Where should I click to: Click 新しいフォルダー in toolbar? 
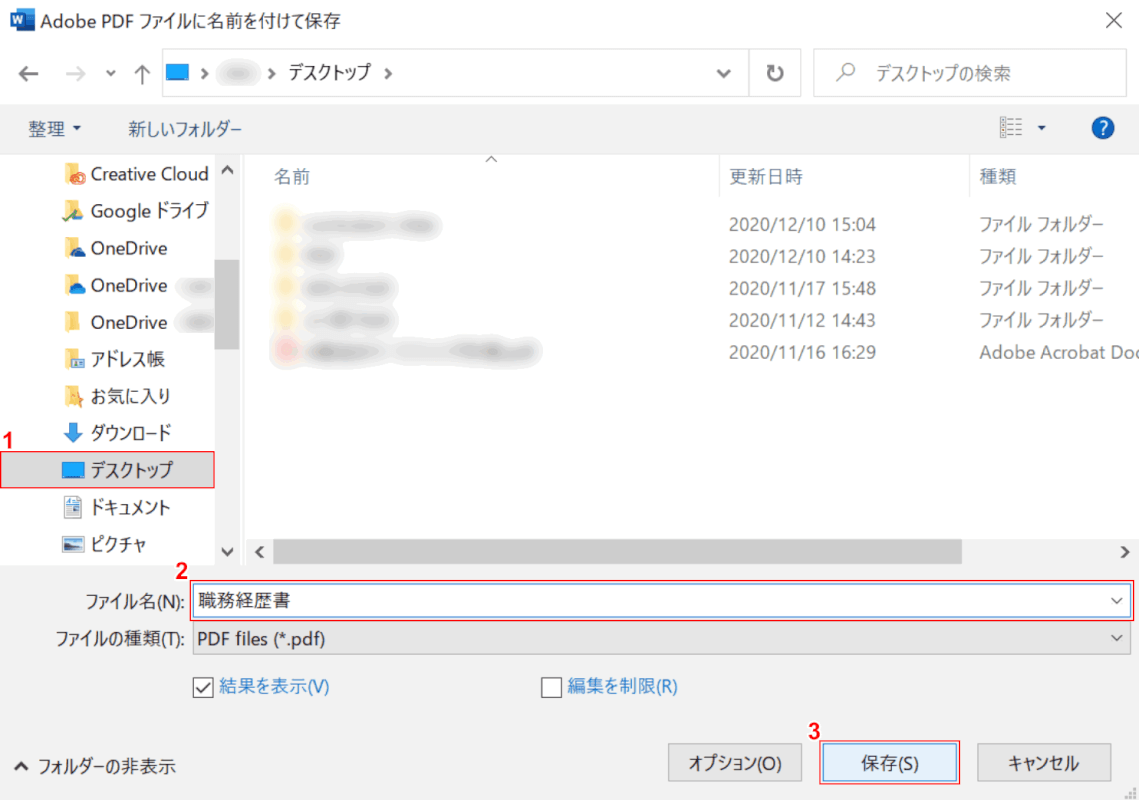click(185, 129)
